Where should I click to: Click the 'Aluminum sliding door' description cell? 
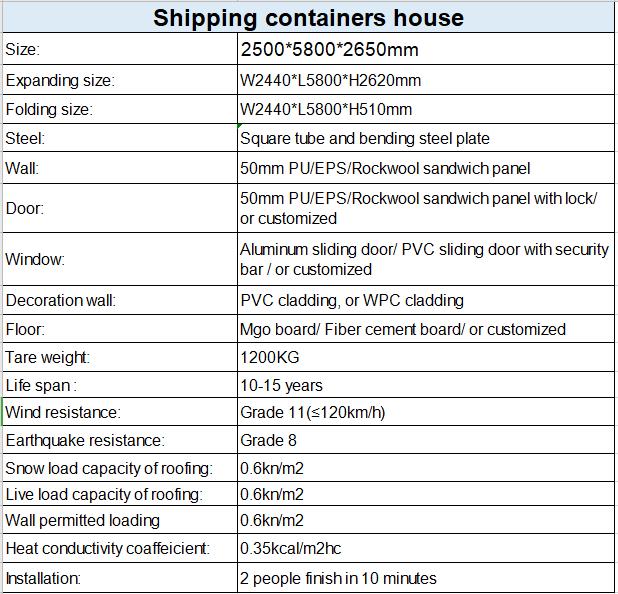pos(424,259)
